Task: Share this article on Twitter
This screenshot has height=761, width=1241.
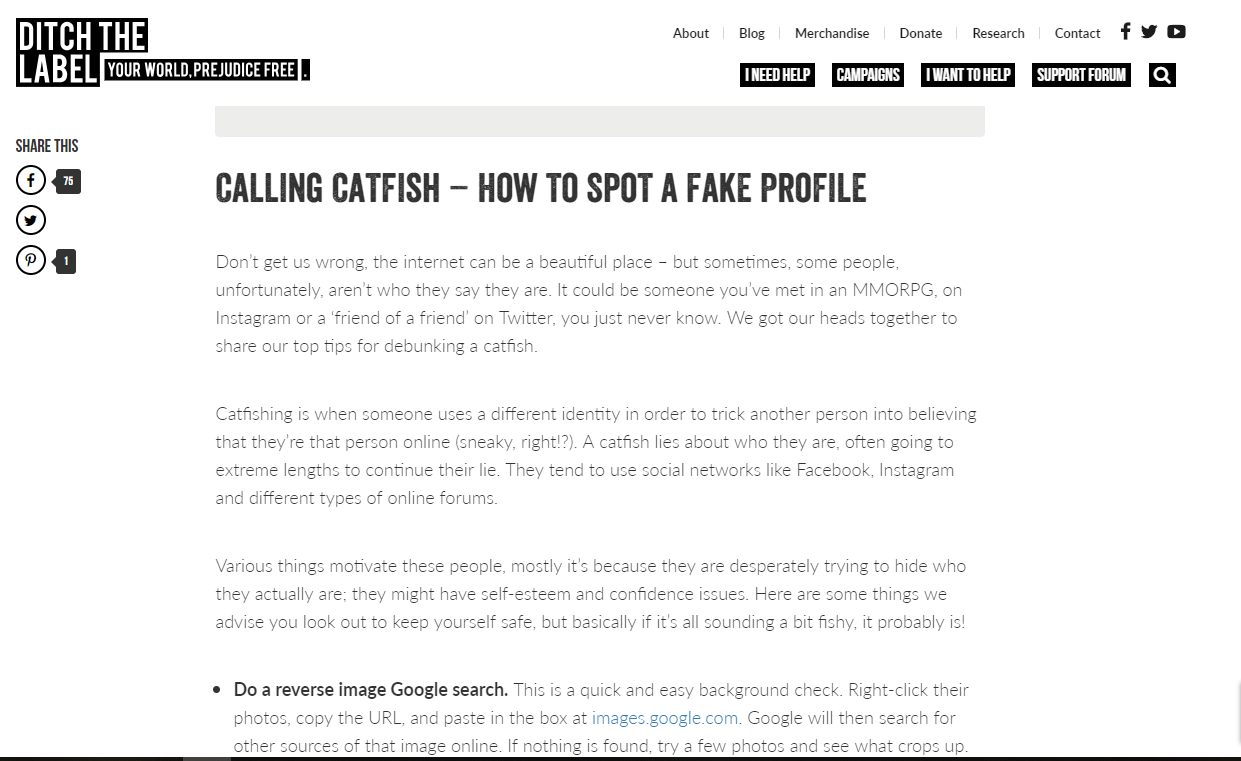Action: point(31,220)
